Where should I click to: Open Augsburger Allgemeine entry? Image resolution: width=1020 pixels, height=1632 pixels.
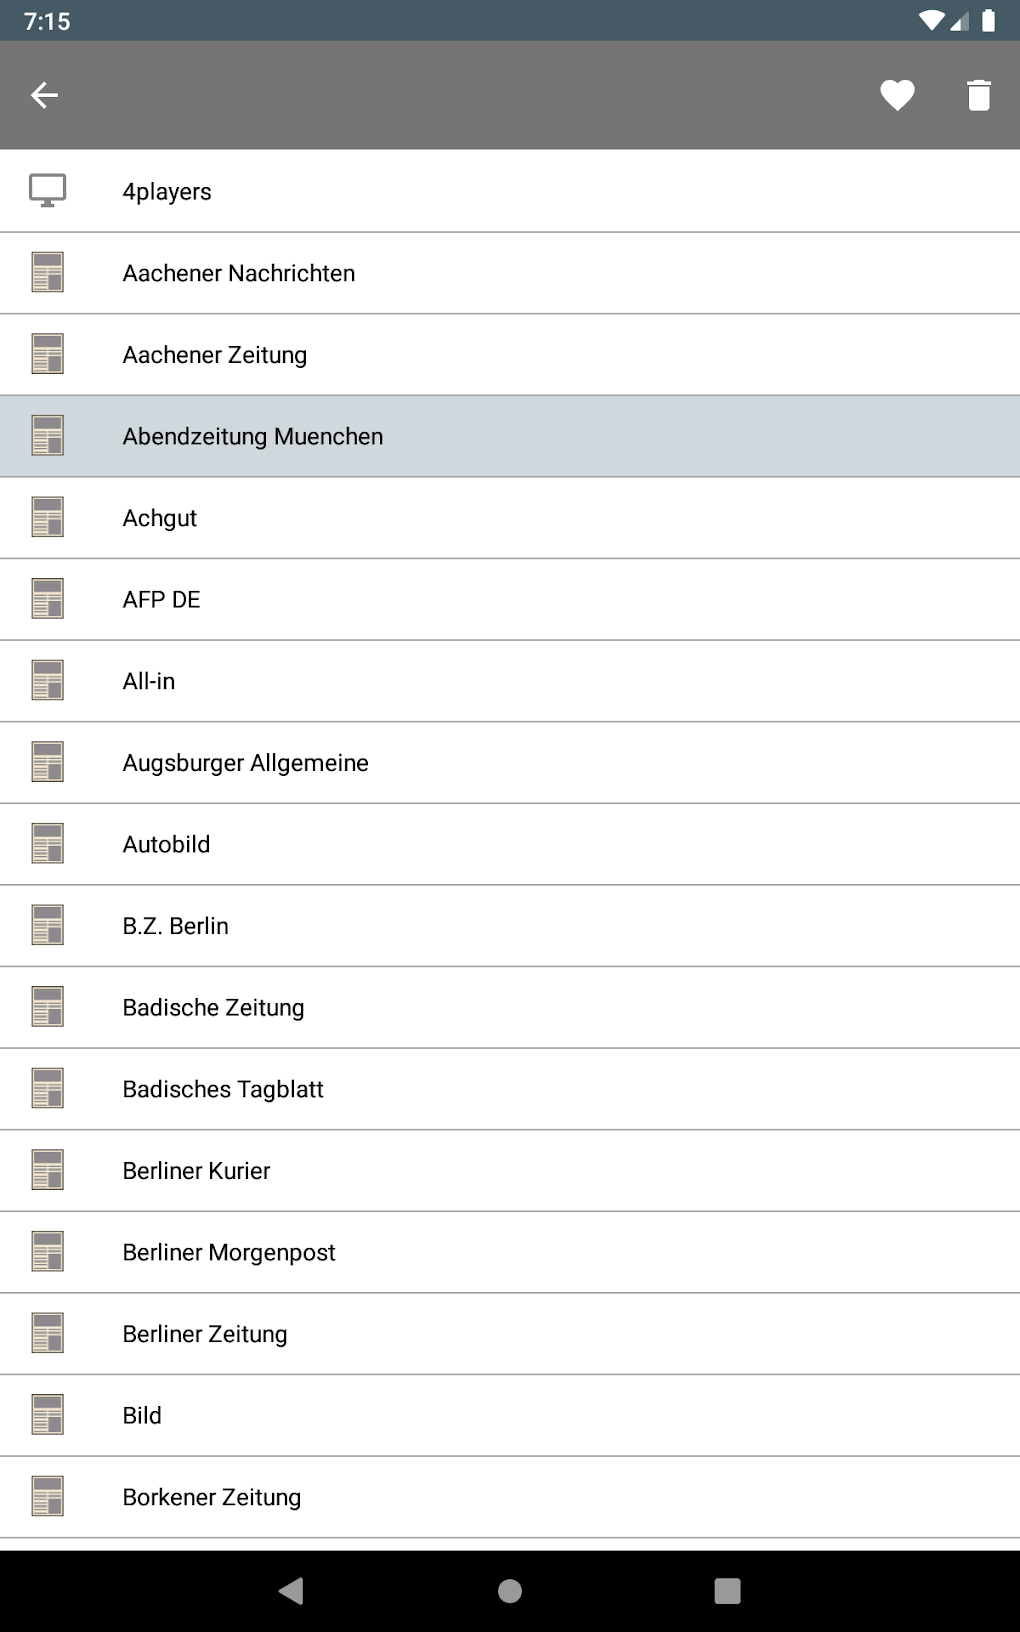pos(246,763)
